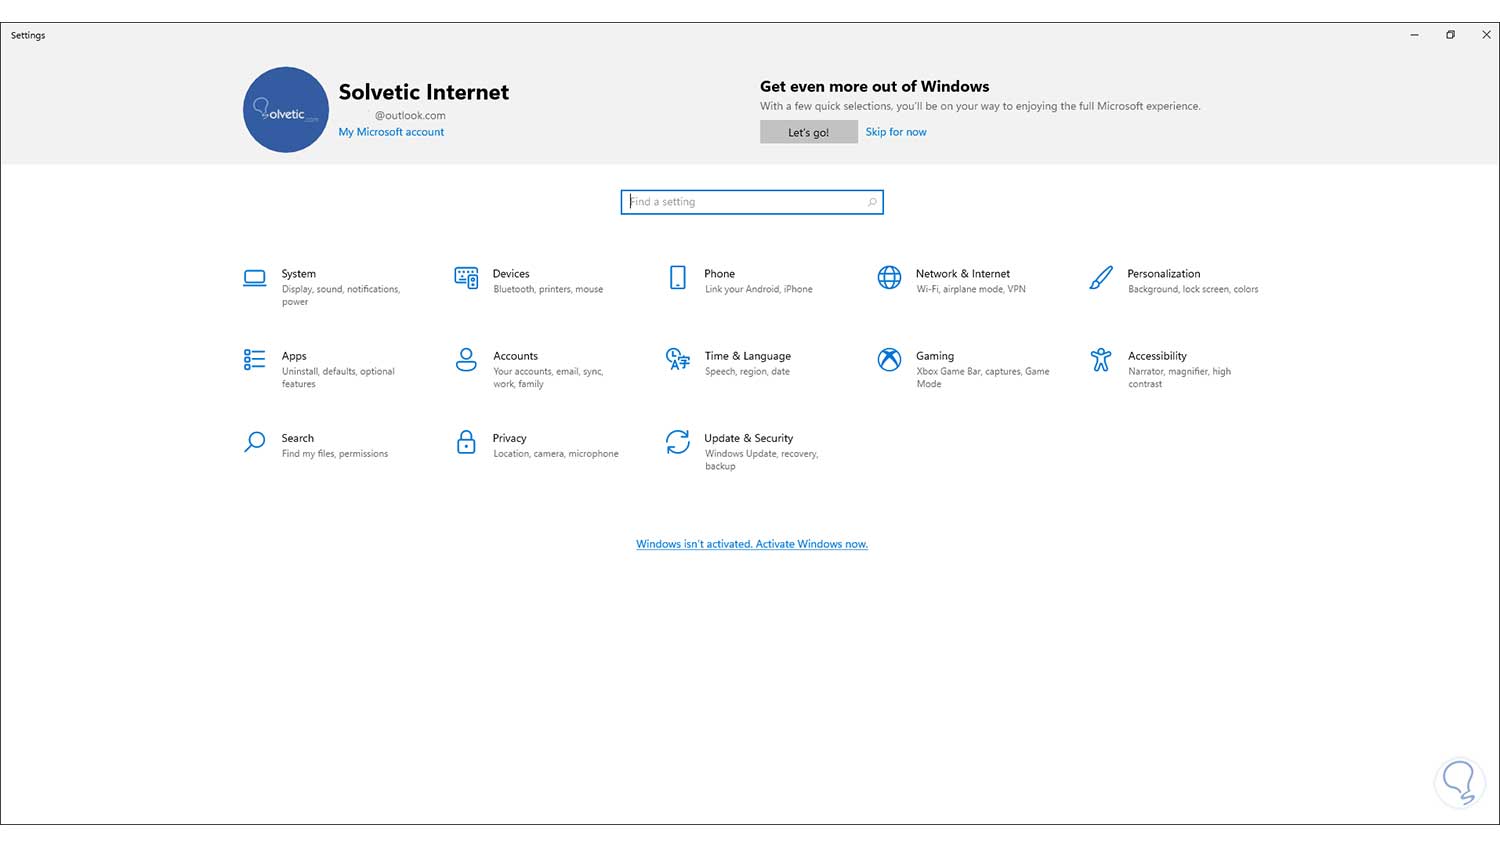This screenshot has width=1500, height=846.
Task: Open the System settings laptop icon
Action: (255, 278)
